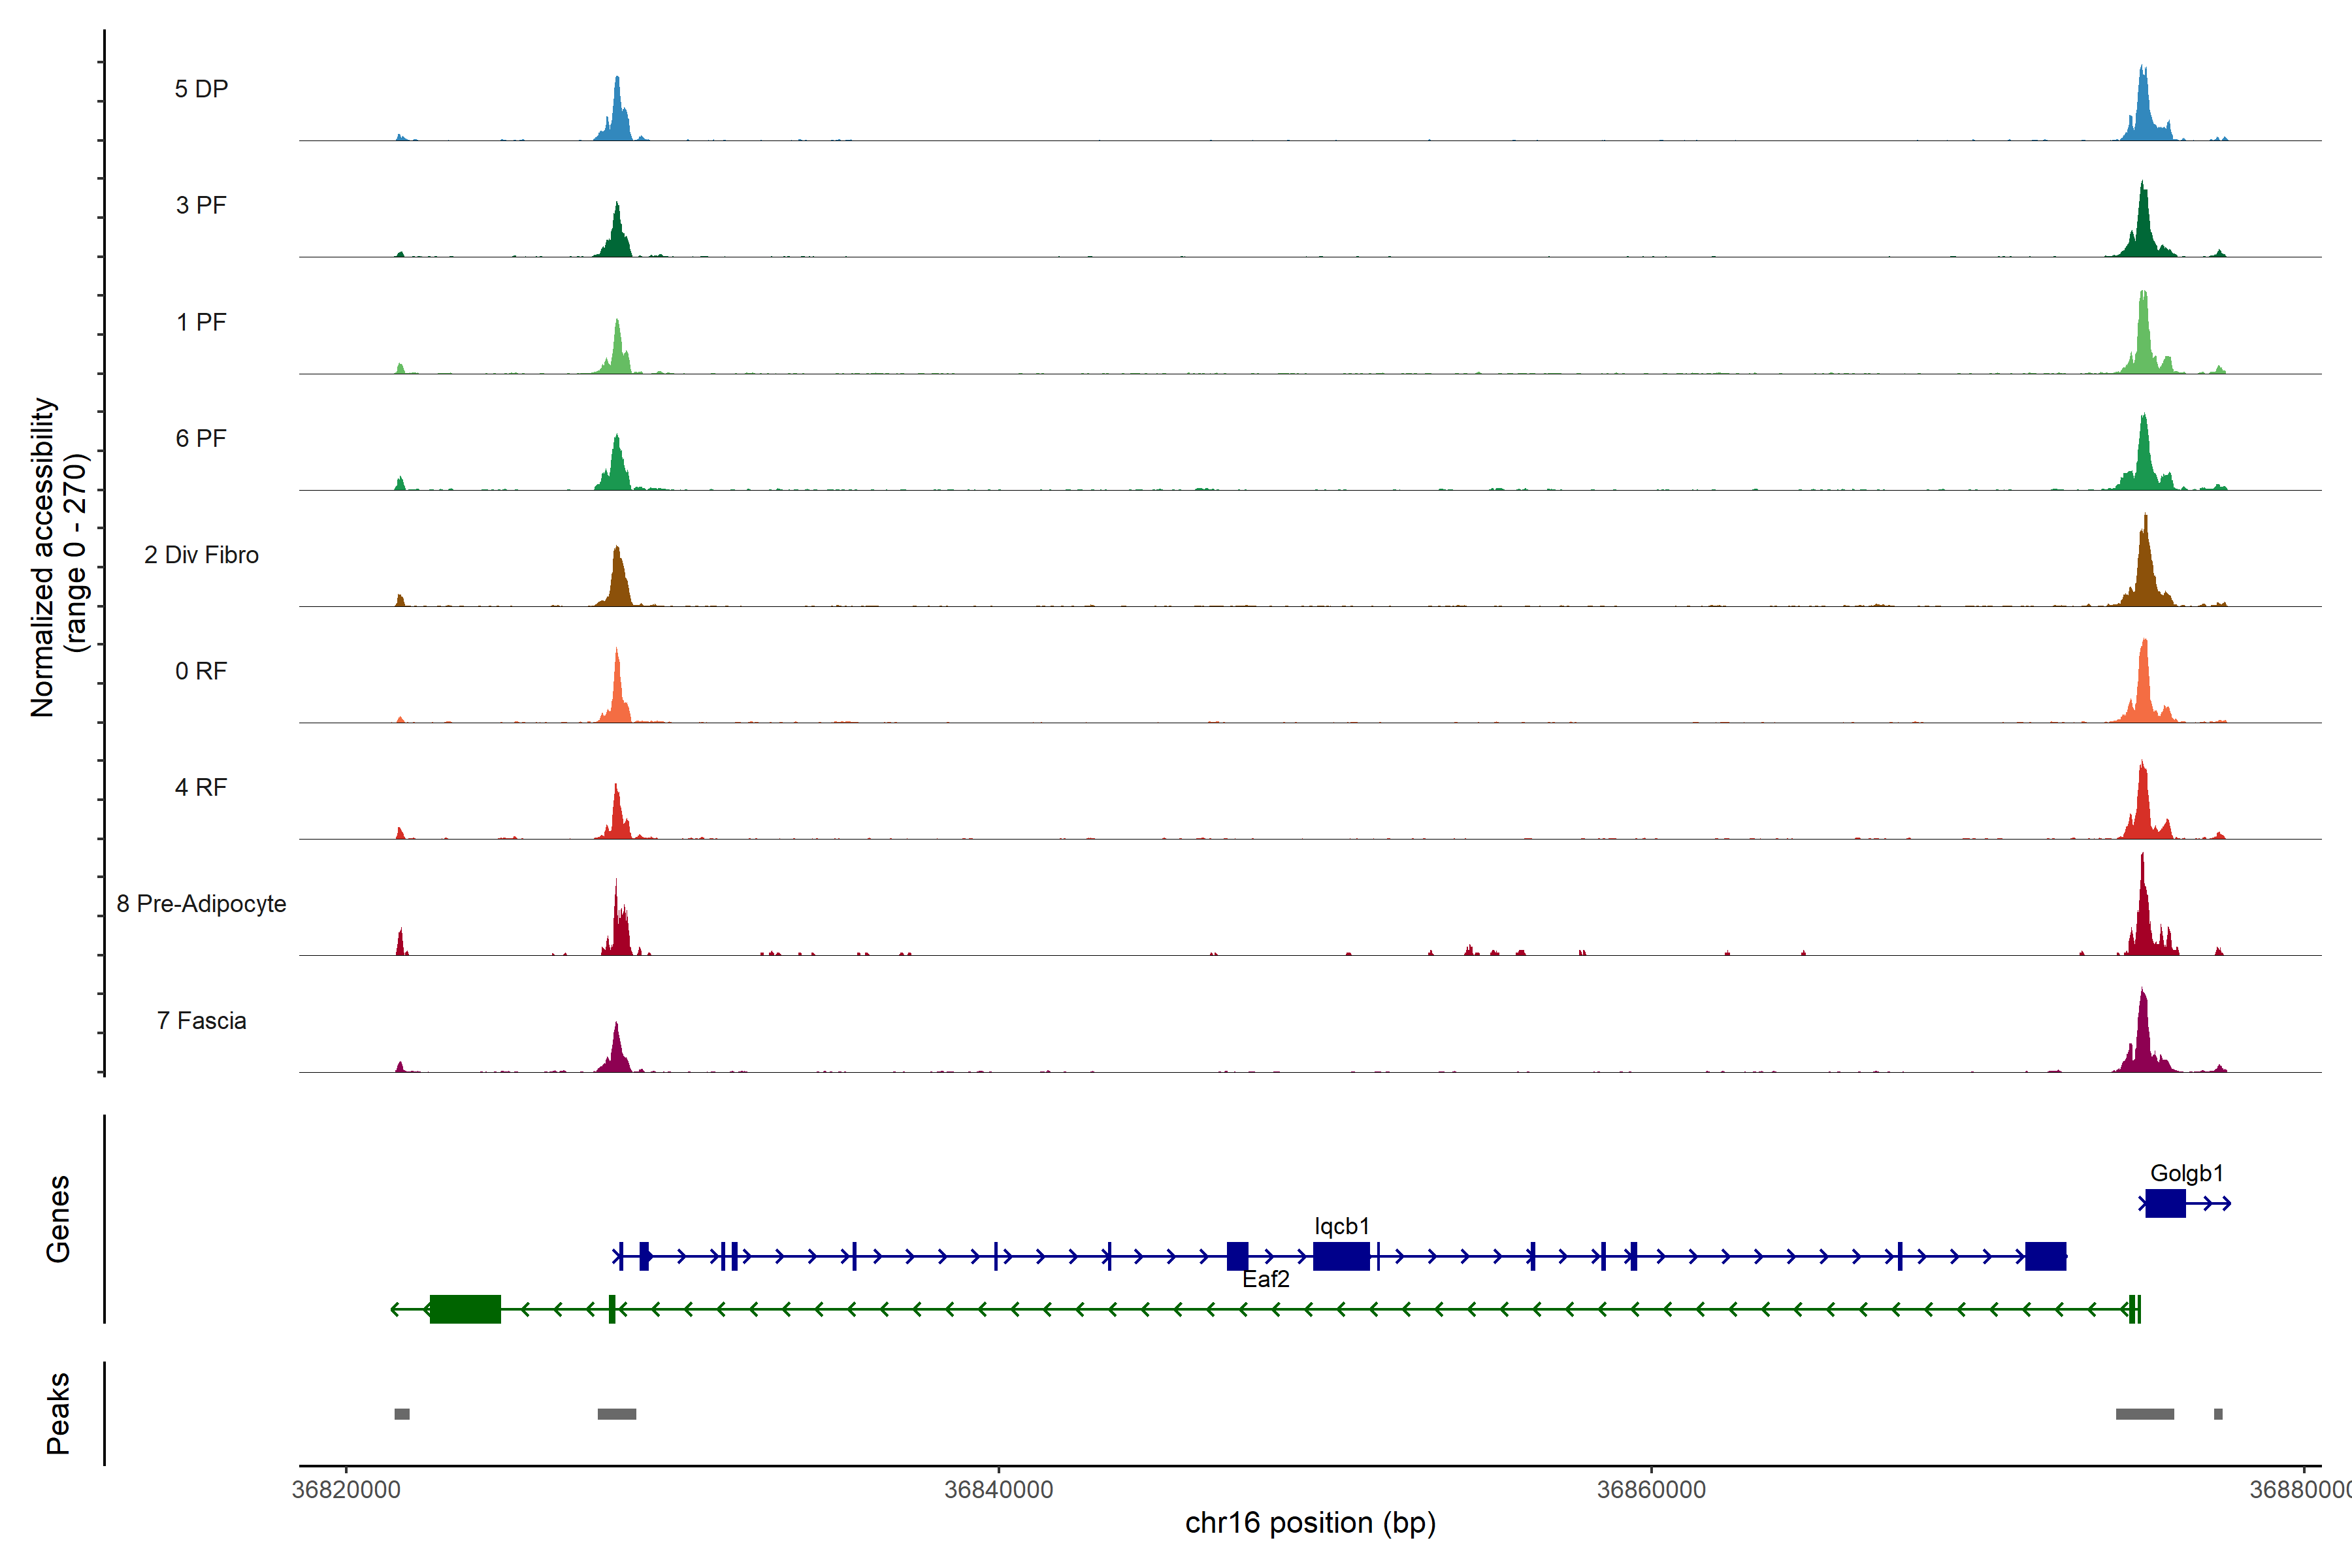Click the 7 Fascia track label
The height and width of the screenshot is (1568, 2352).
[201, 1021]
